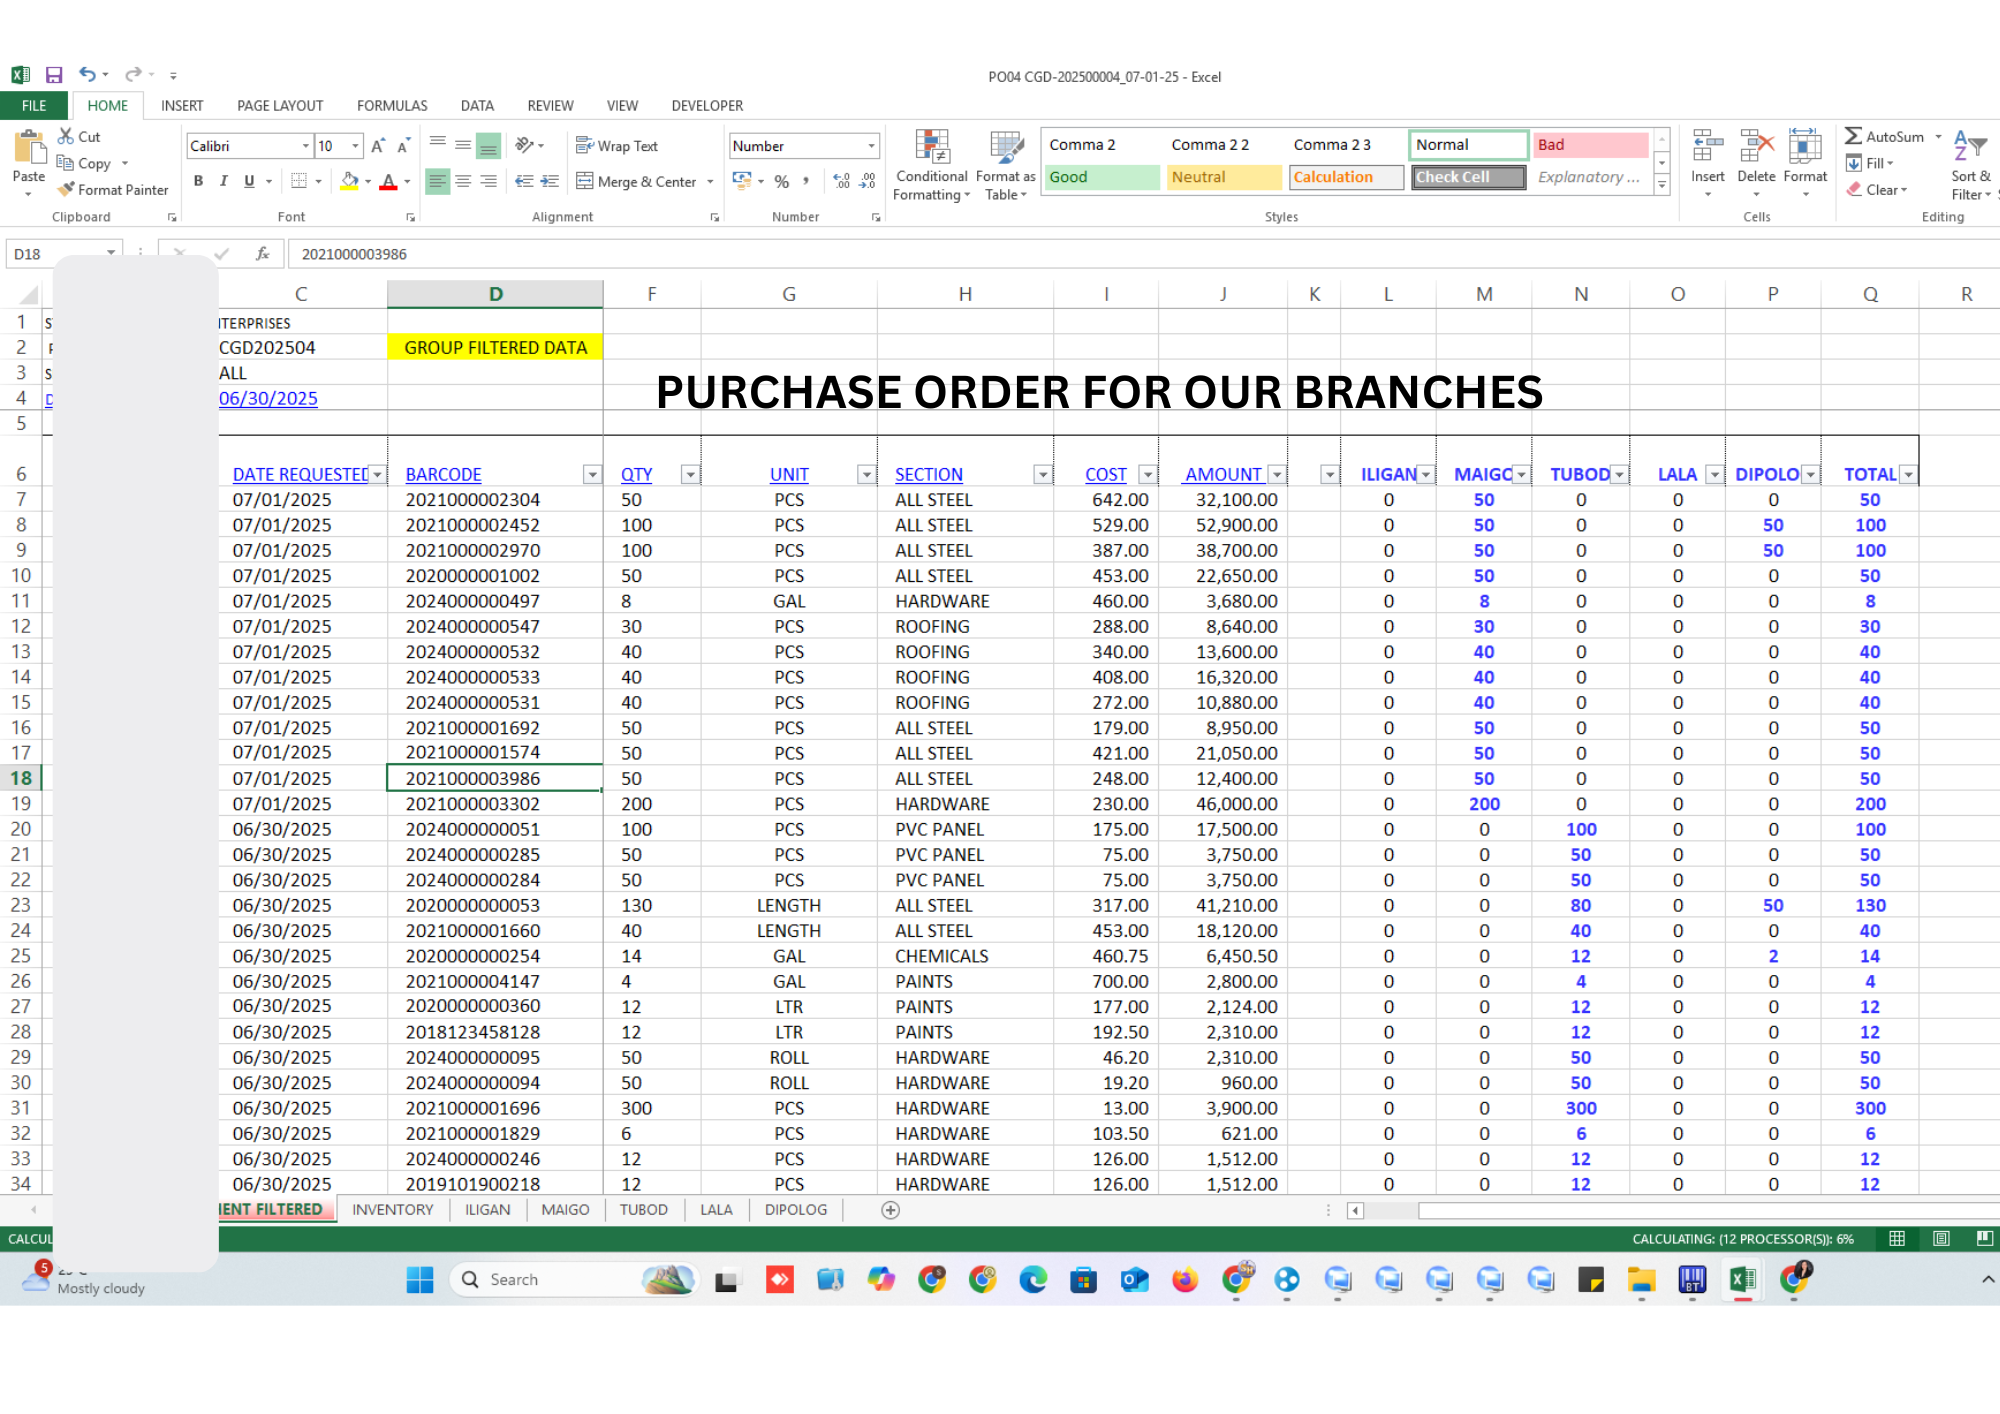Click the AutoSum sigma
This screenshot has height=1414, width=2000.
click(1853, 136)
